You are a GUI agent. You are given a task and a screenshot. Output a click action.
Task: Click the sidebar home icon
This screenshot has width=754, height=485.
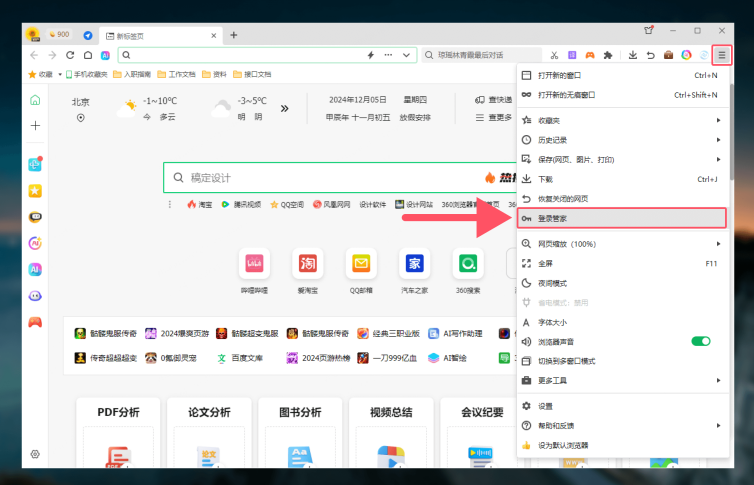(x=35, y=100)
